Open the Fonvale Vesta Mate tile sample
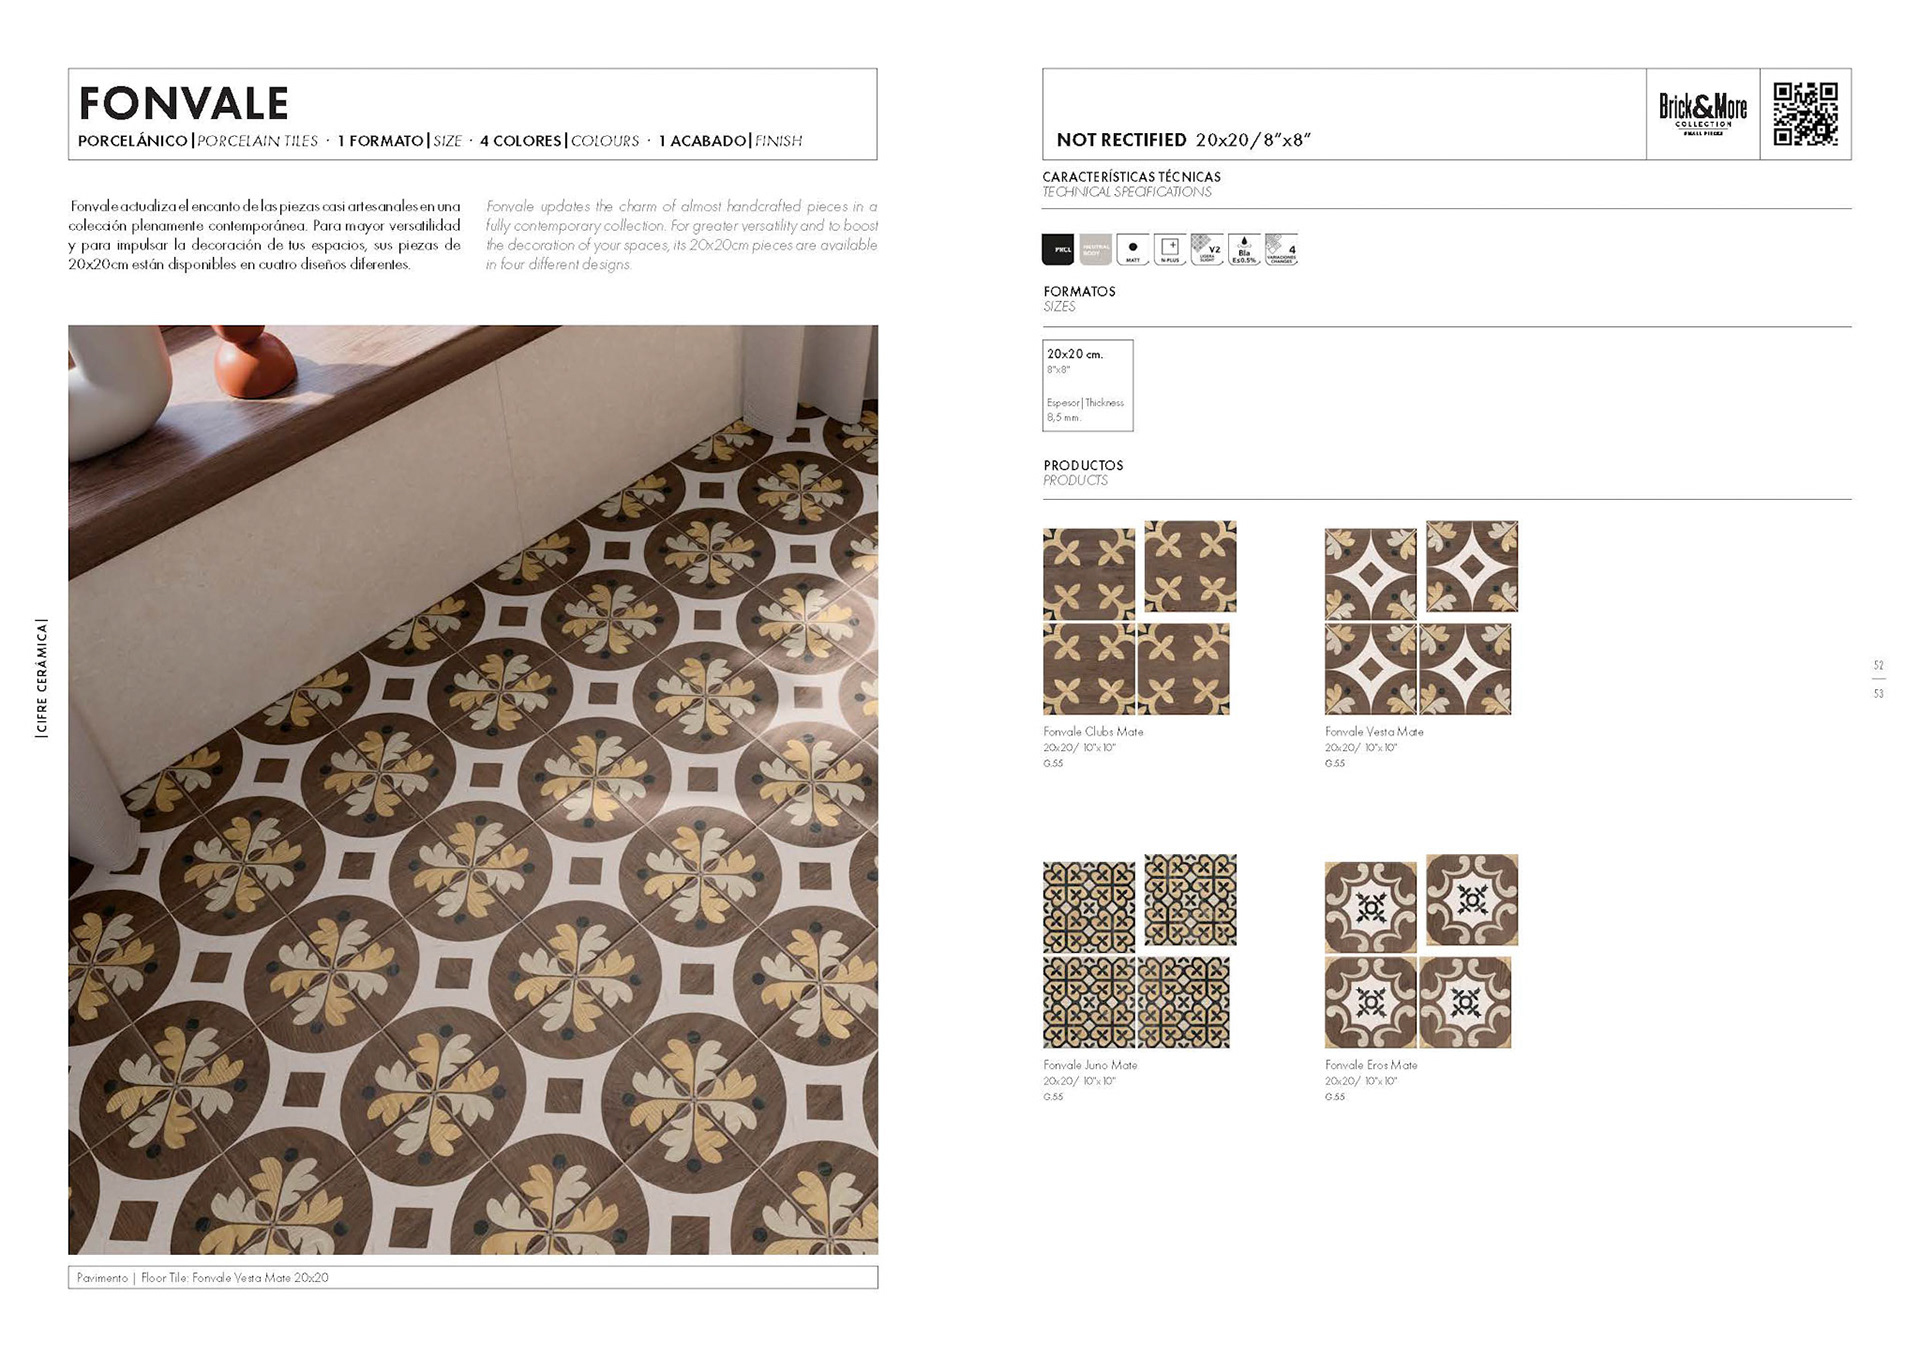1920x1357 pixels. (x=1421, y=617)
